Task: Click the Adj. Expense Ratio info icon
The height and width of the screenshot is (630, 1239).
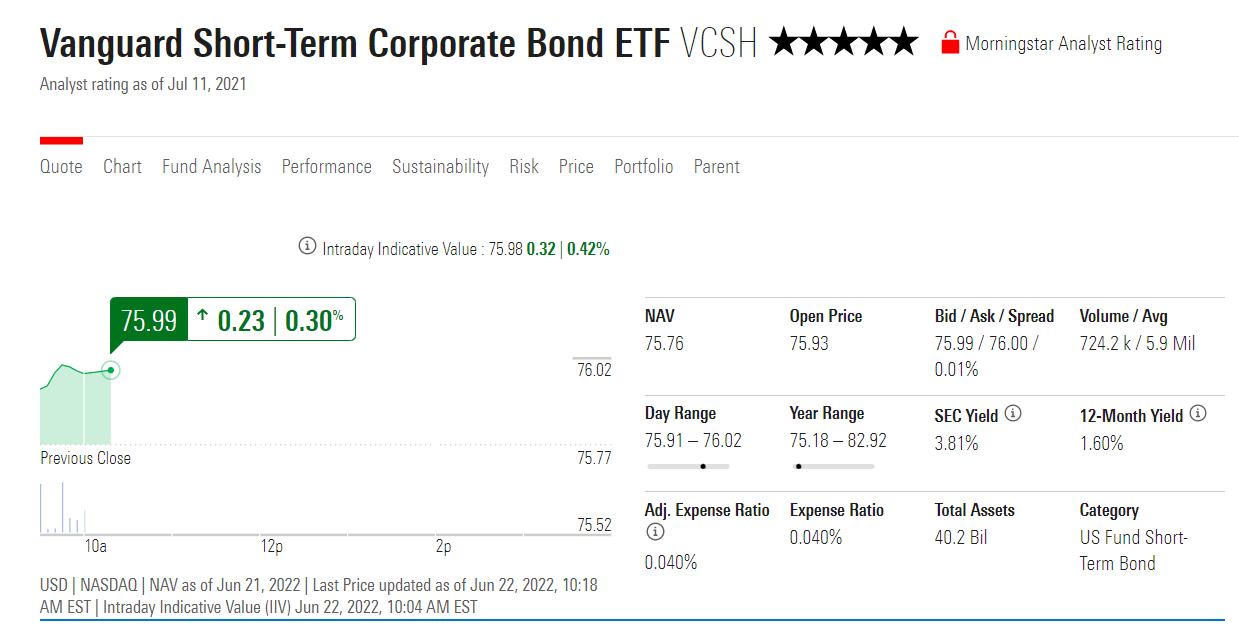Action: [x=655, y=532]
